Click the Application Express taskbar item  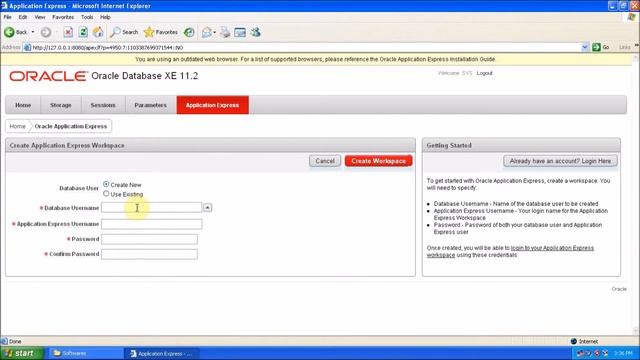(162, 353)
